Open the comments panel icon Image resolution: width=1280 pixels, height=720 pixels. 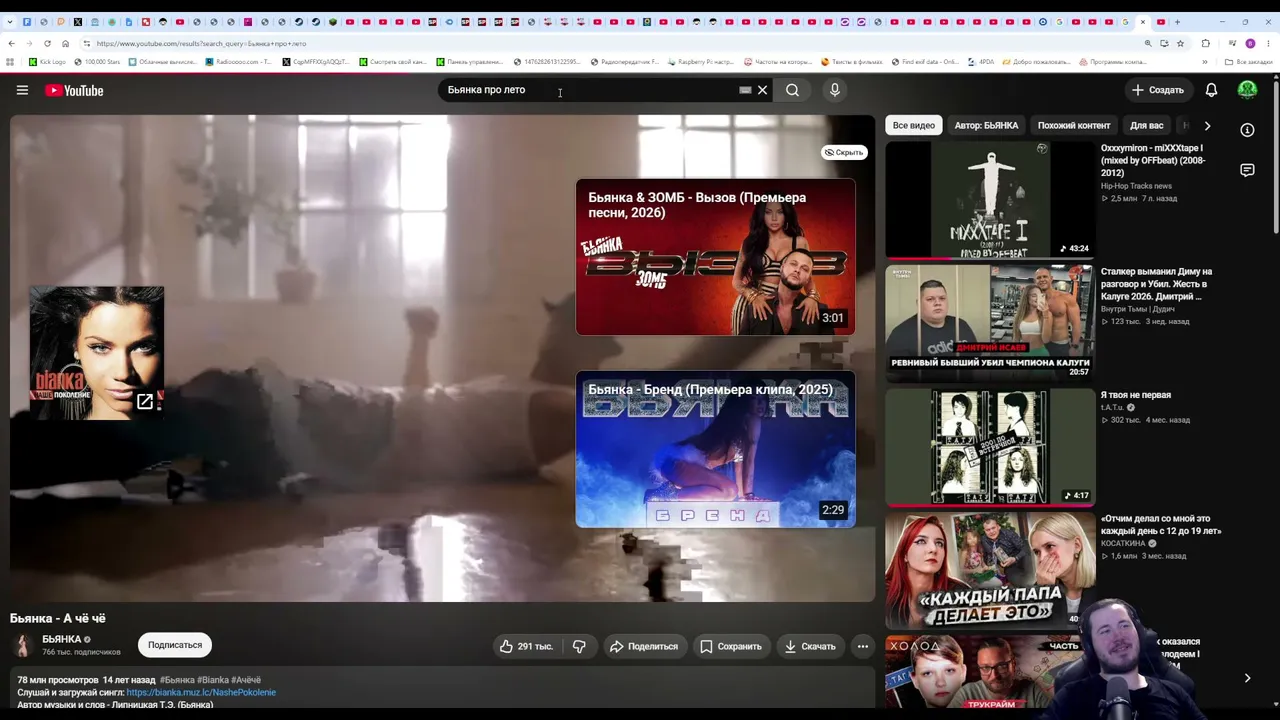(x=1247, y=170)
